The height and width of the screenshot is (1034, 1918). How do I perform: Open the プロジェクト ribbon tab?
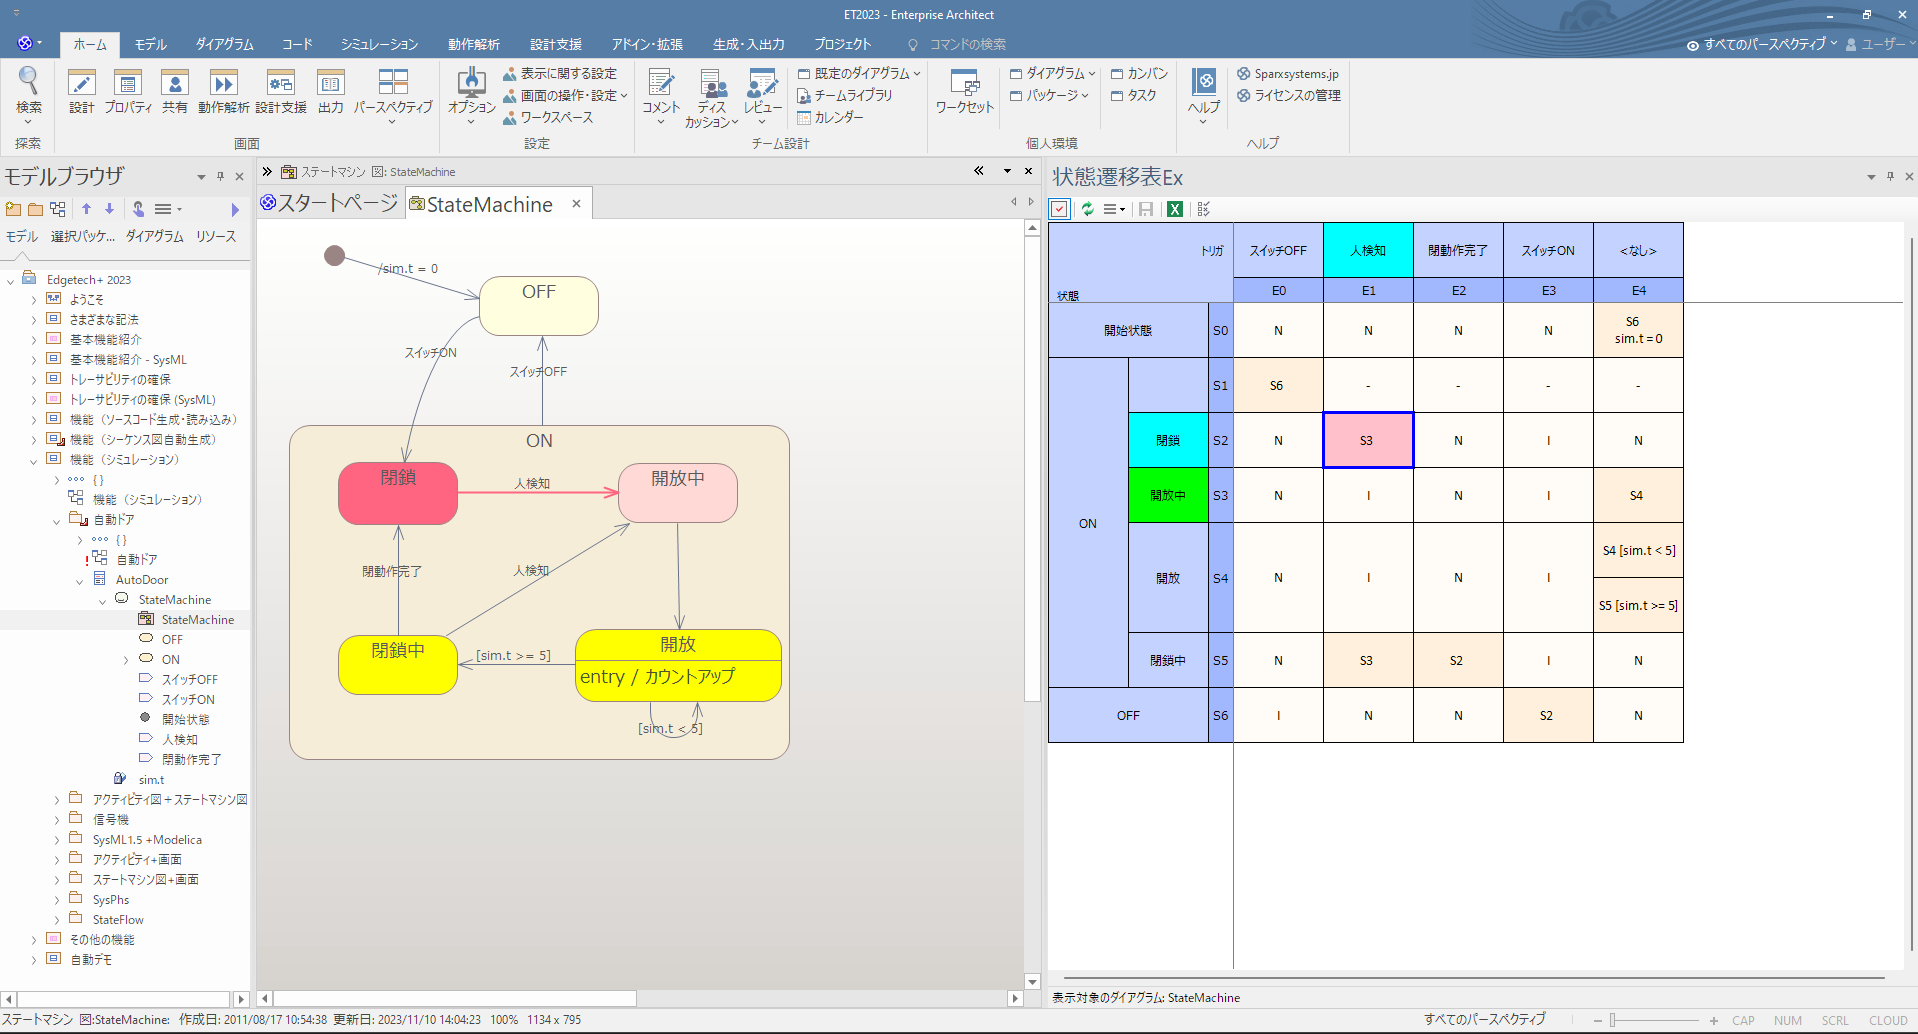pos(842,44)
